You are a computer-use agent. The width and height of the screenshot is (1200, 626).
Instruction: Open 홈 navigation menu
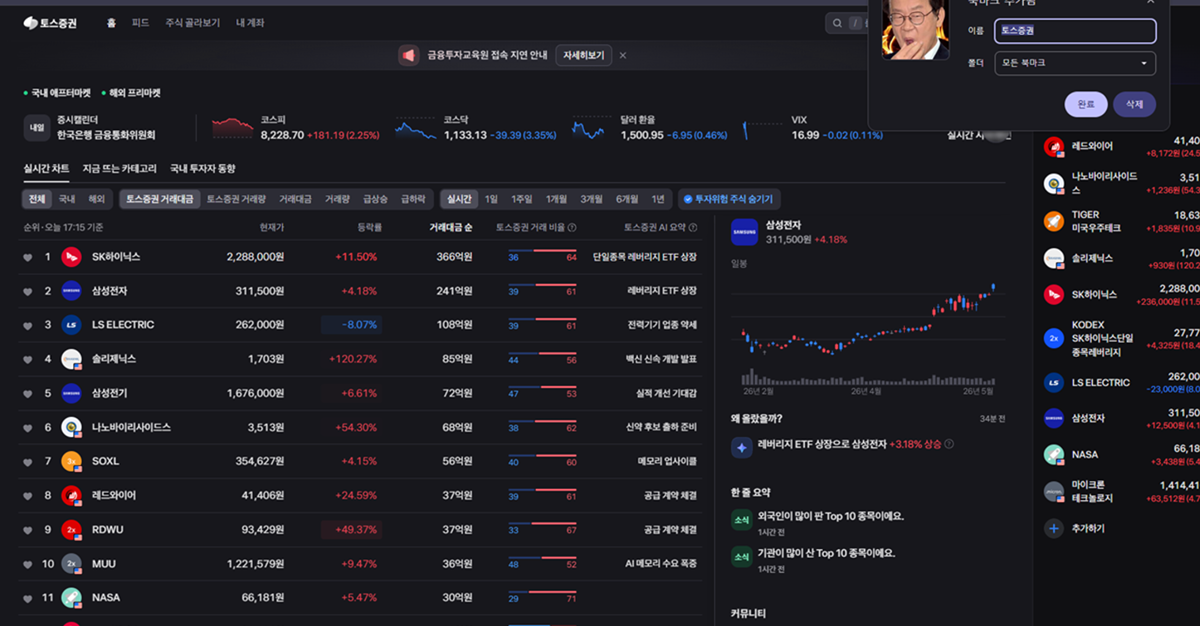point(111,22)
